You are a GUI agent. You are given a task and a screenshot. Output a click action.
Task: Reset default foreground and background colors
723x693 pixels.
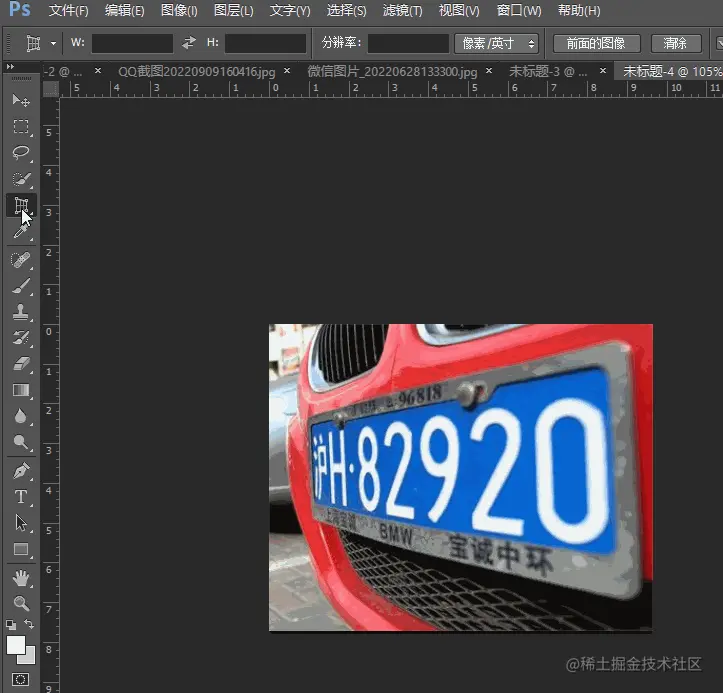point(11,625)
